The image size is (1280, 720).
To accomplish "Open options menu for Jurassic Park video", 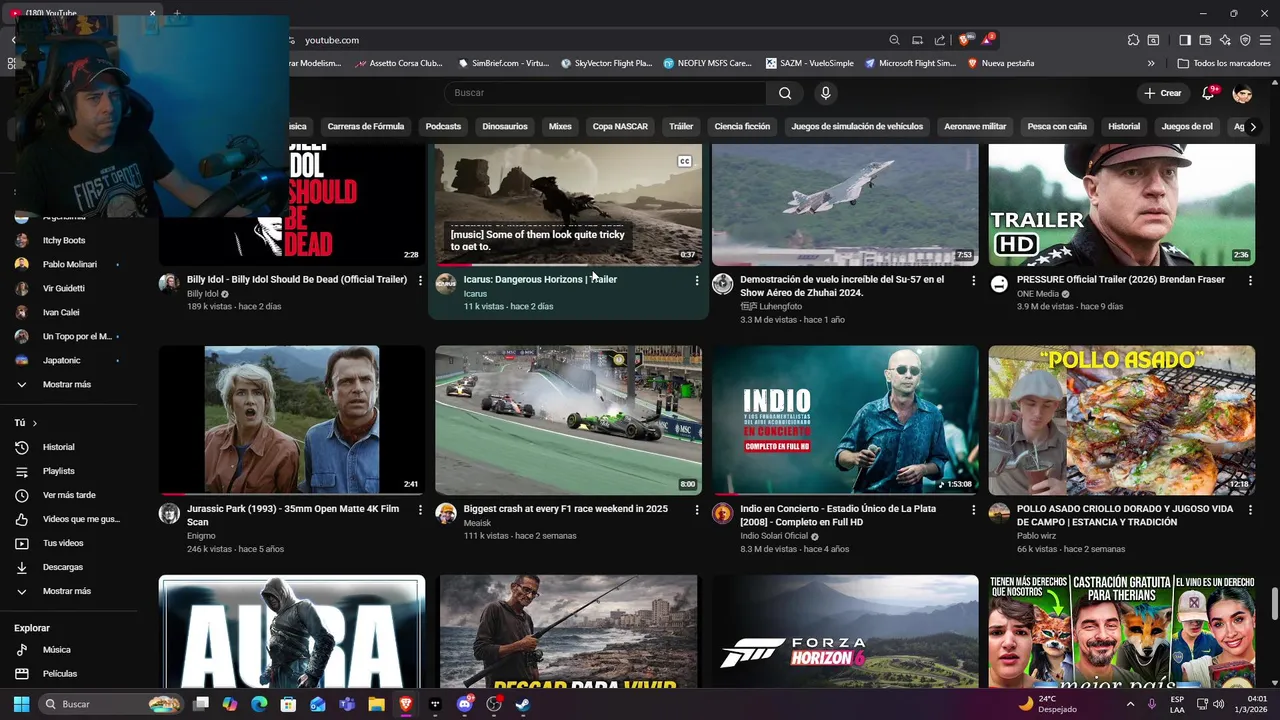I will (x=420, y=510).
